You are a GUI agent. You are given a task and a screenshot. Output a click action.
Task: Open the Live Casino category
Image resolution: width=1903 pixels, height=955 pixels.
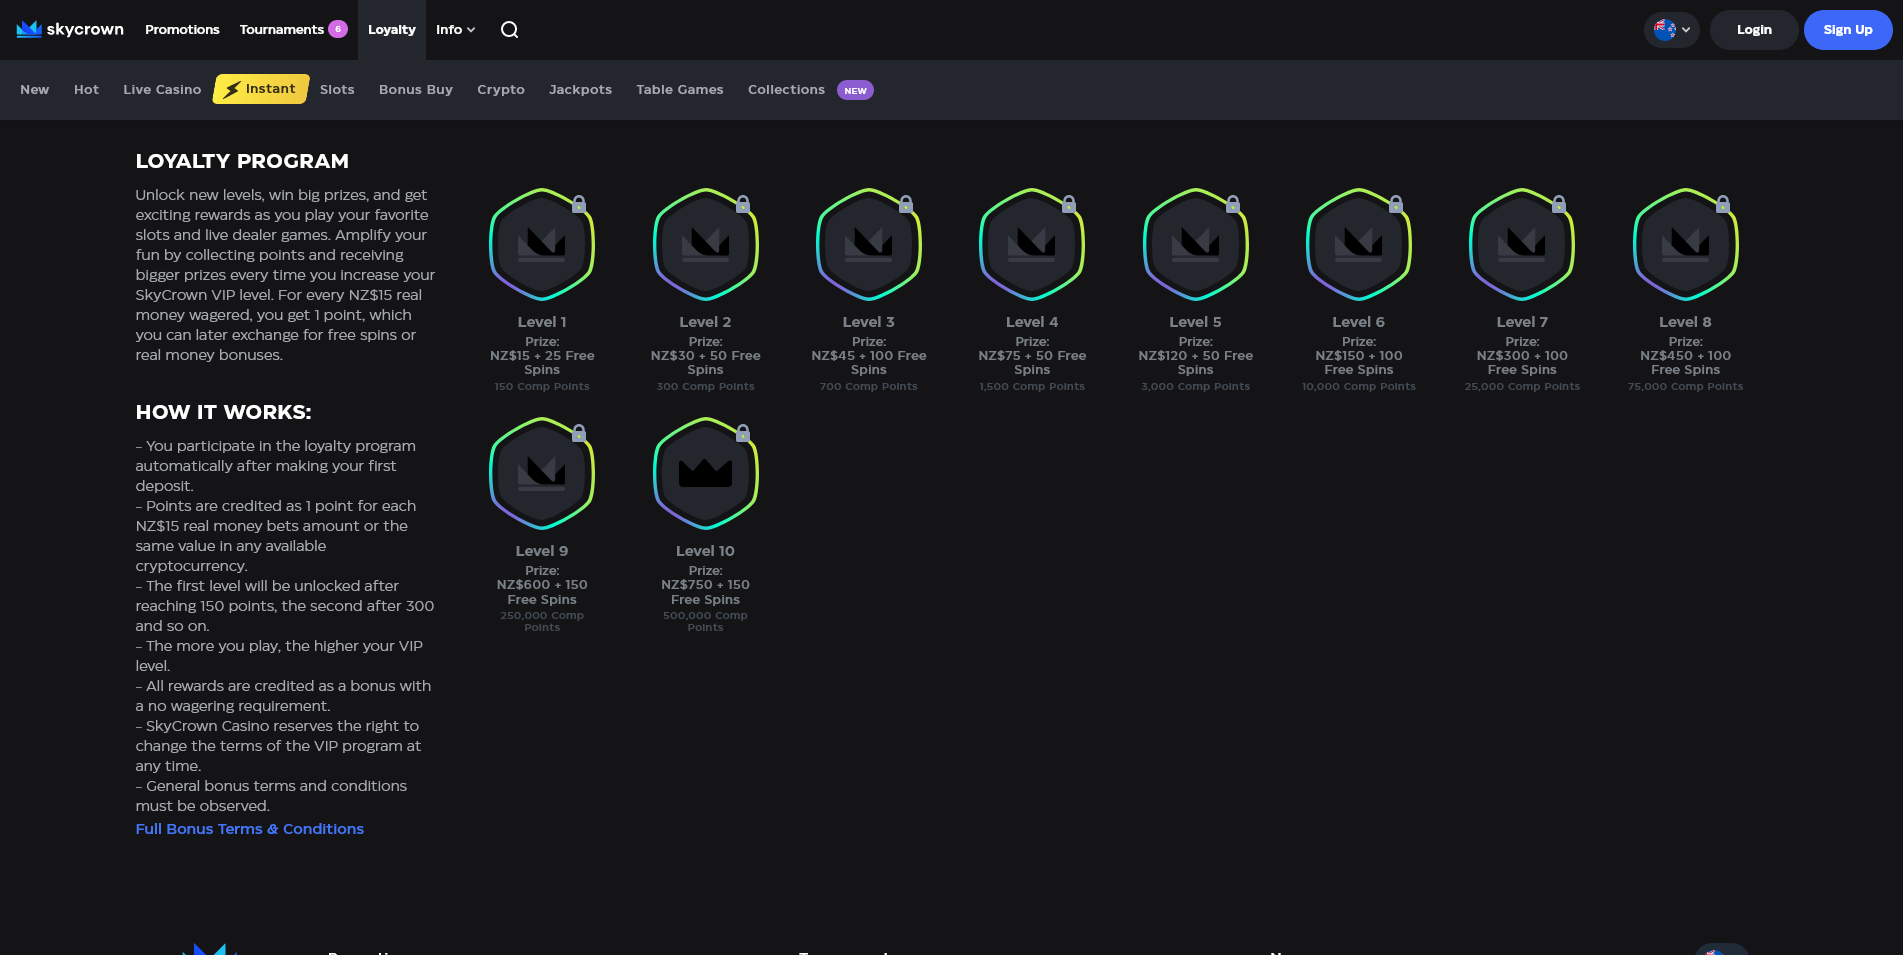pos(162,90)
